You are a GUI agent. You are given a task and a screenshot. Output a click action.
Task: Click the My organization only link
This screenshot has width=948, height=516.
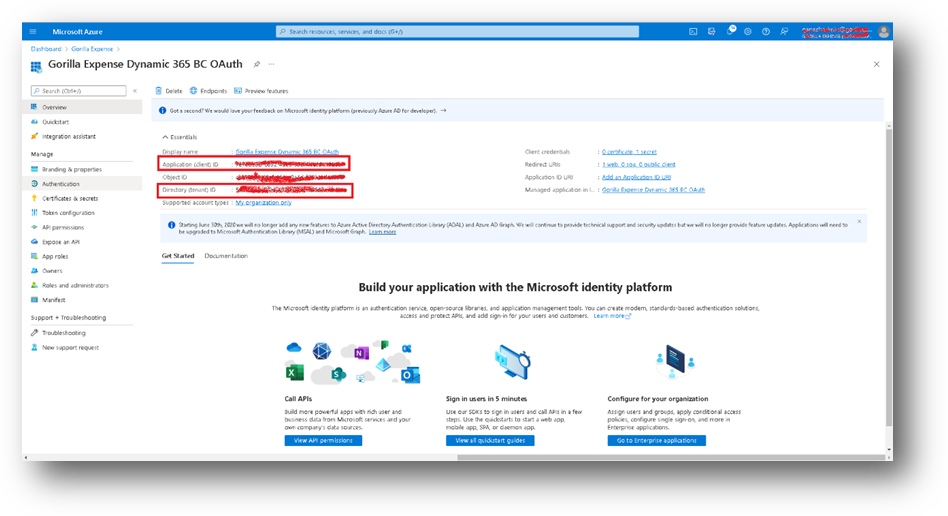click(264, 203)
